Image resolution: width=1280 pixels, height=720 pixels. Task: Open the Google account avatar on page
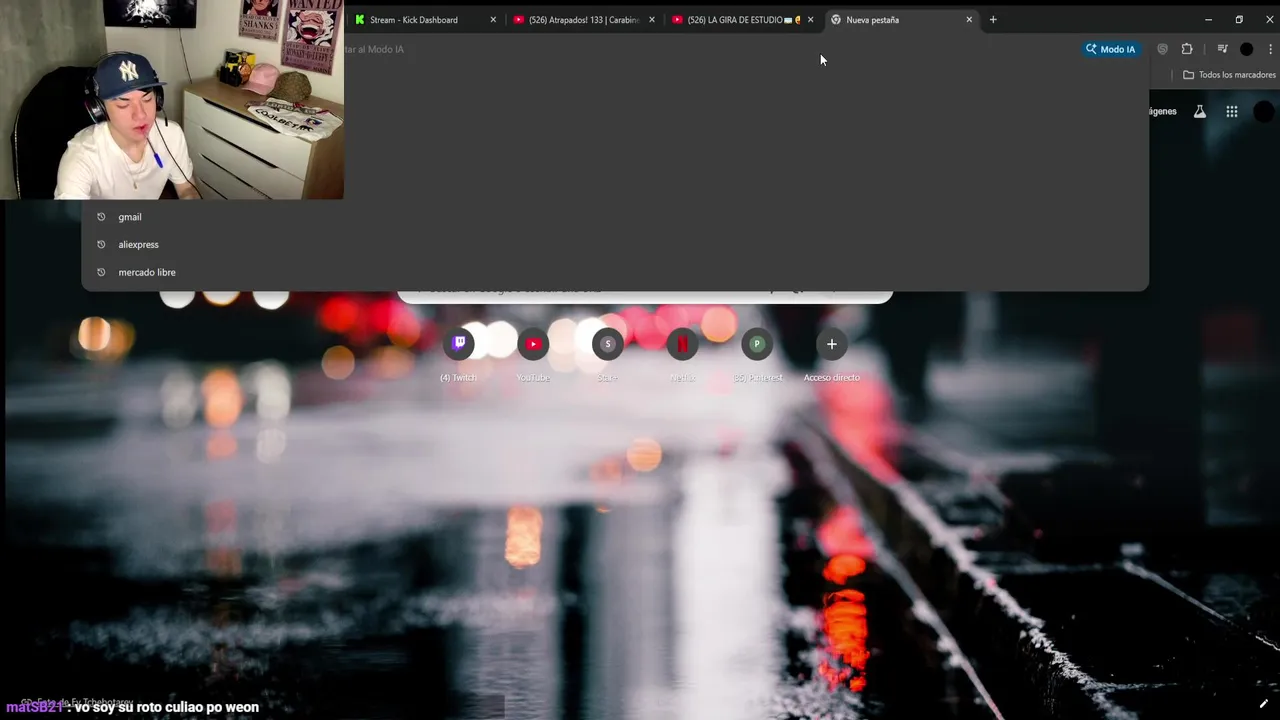1264,112
